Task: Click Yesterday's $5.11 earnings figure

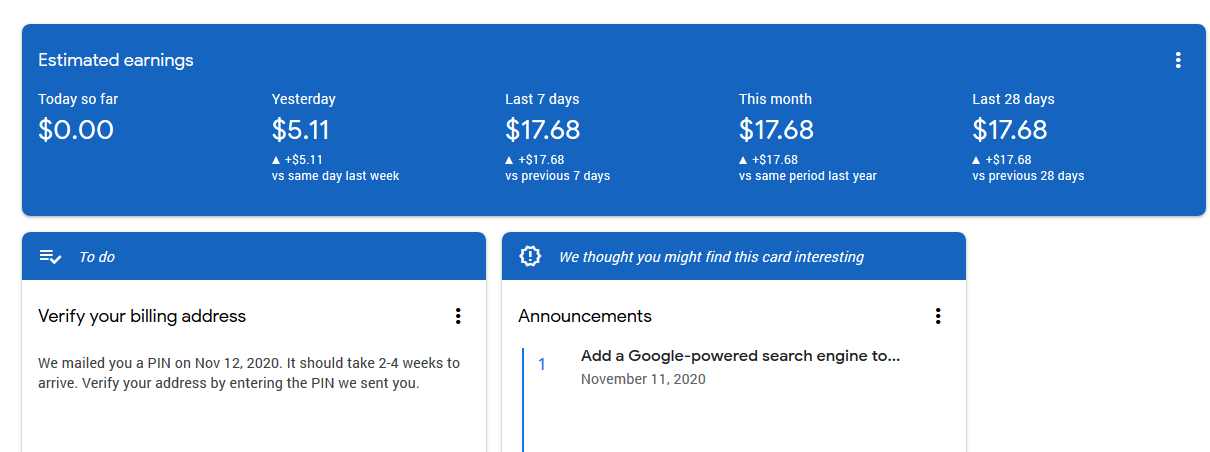Action: [300, 130]
